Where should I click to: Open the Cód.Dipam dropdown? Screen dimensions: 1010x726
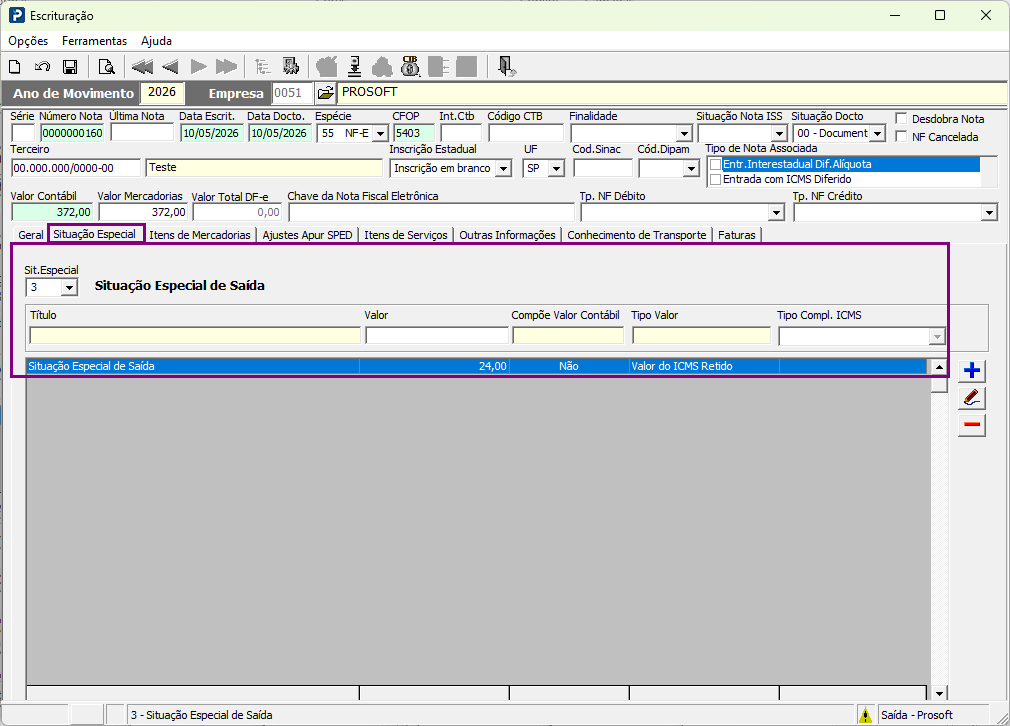point(691,169)
